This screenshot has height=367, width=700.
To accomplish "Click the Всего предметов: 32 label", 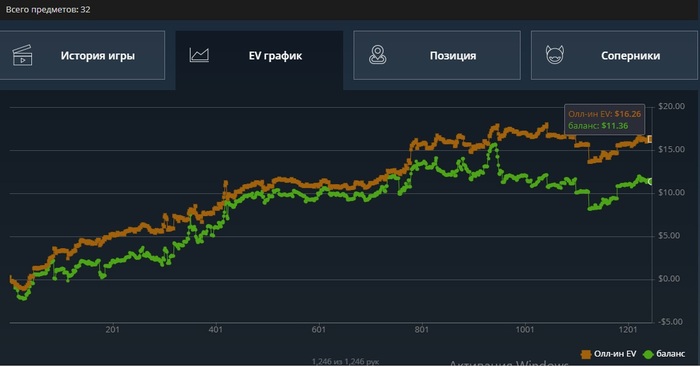I will (48, 9).
